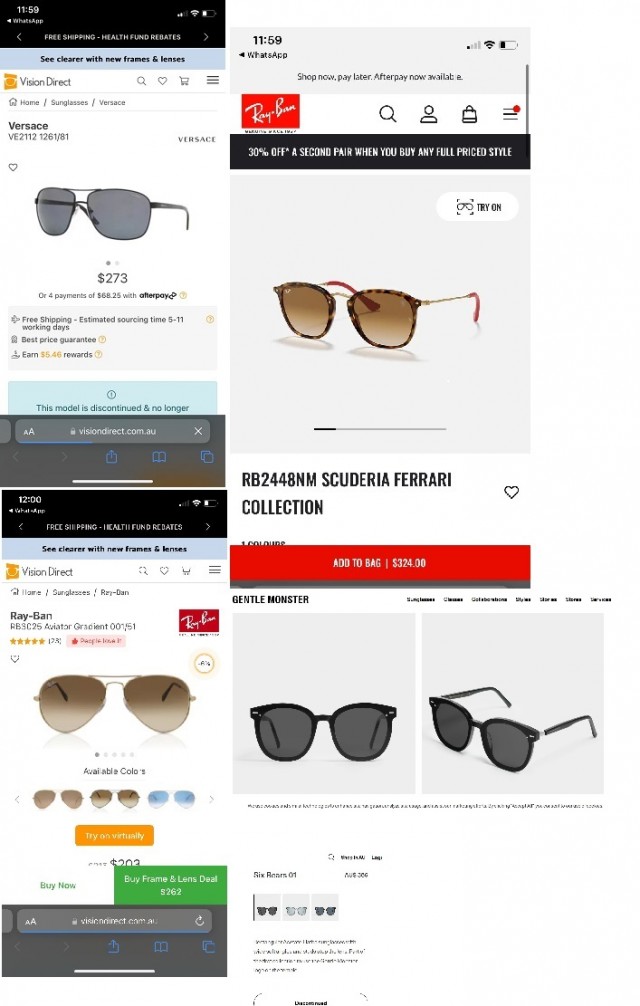Open the Ray-Ban account profile icon
Image resolution: width=640 pixels, height=1006 pixels.
(428, 114)
